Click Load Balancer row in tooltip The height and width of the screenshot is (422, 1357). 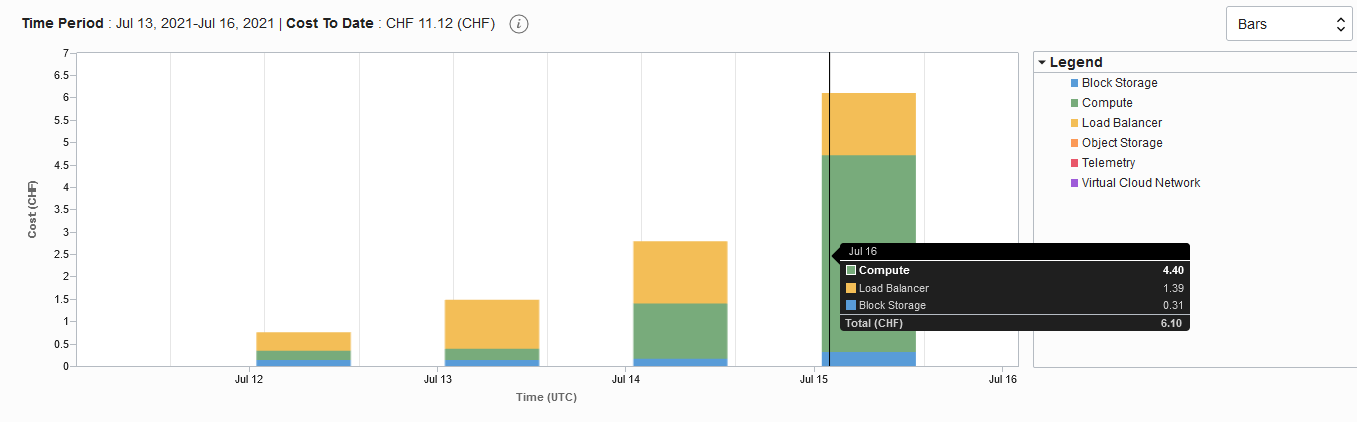(x=1014, y=288)
